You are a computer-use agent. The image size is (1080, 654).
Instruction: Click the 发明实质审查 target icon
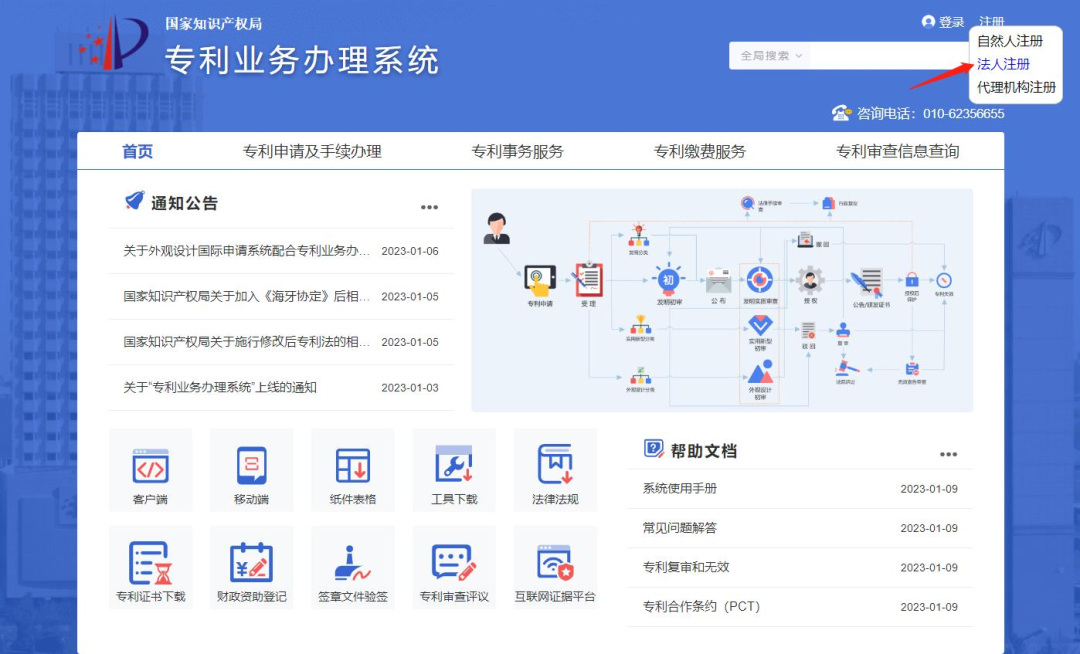coord(760,280)
